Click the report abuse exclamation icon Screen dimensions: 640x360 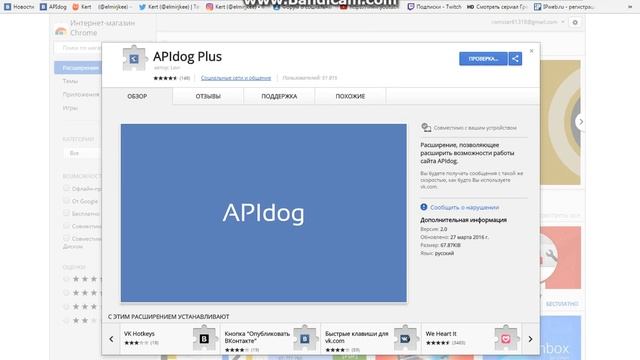pos(424,207)
